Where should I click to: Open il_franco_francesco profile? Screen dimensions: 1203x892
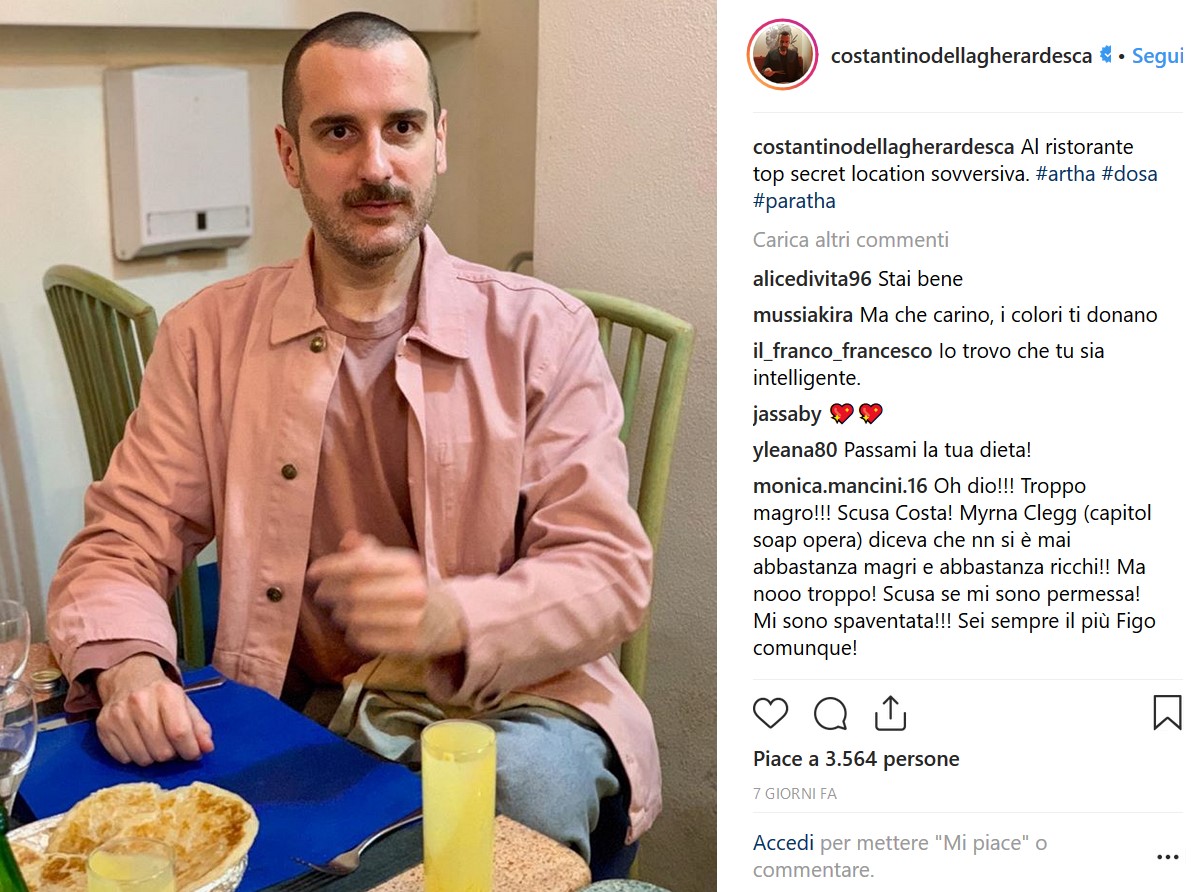[x=842, y=351]
